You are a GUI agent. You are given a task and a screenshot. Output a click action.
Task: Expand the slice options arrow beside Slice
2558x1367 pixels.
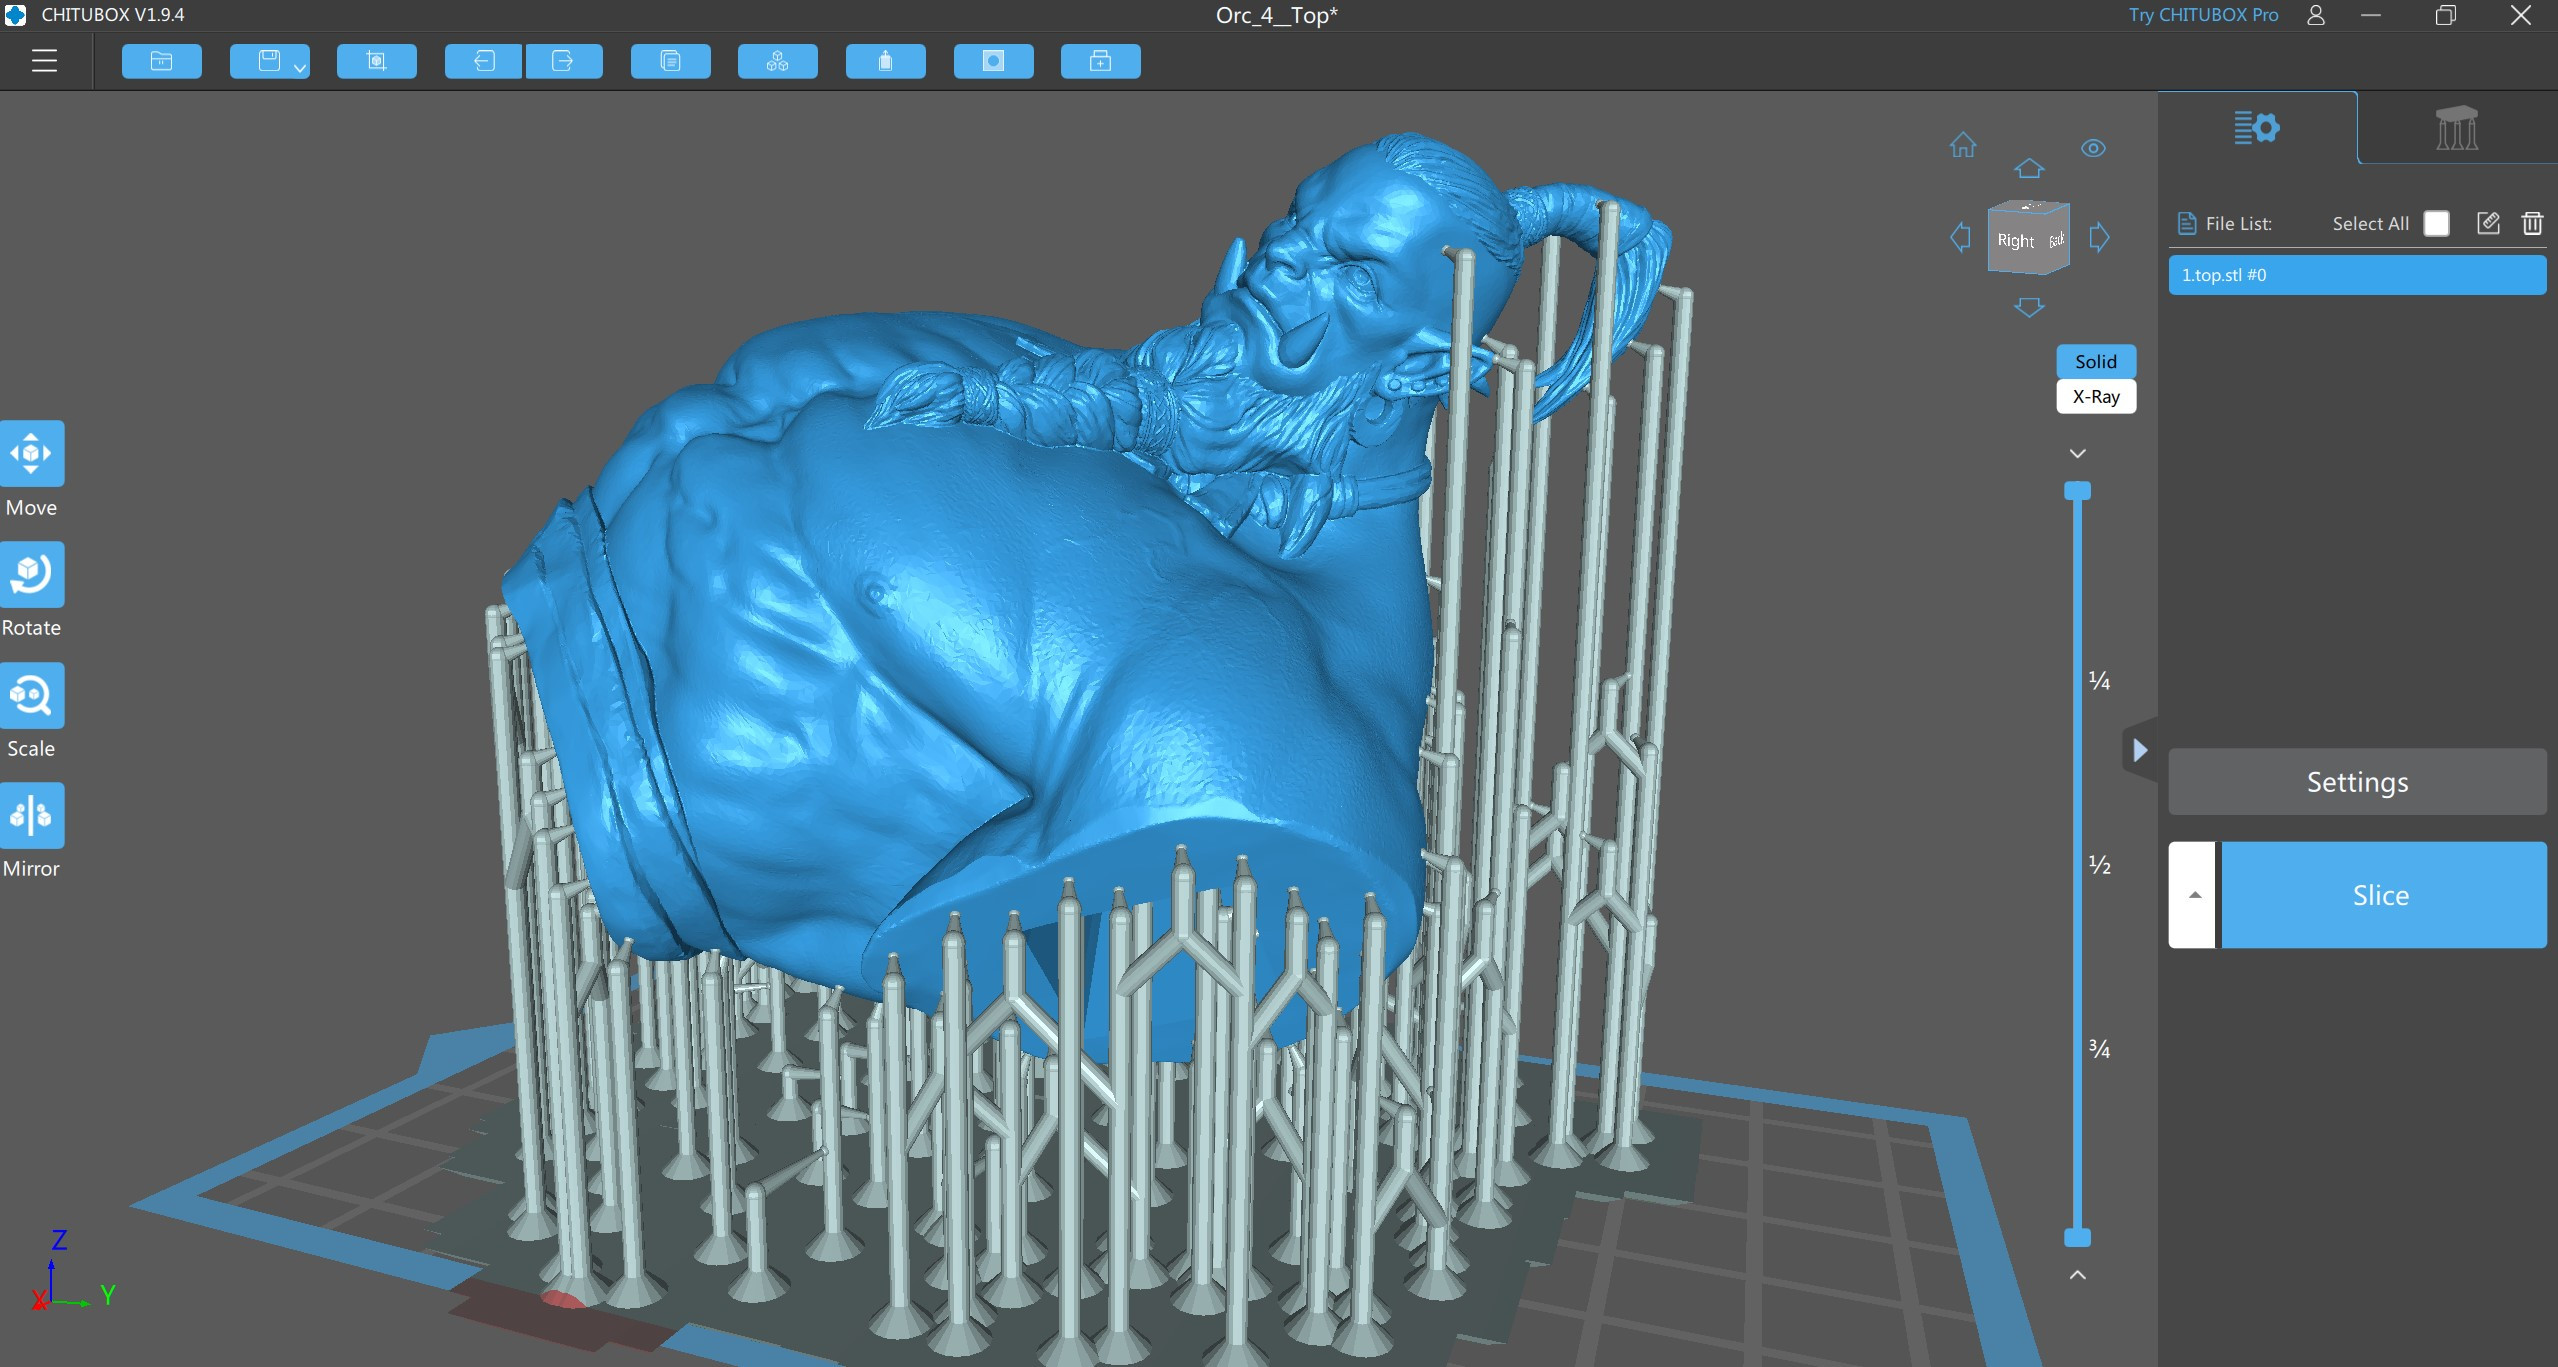click(2194, 895)
